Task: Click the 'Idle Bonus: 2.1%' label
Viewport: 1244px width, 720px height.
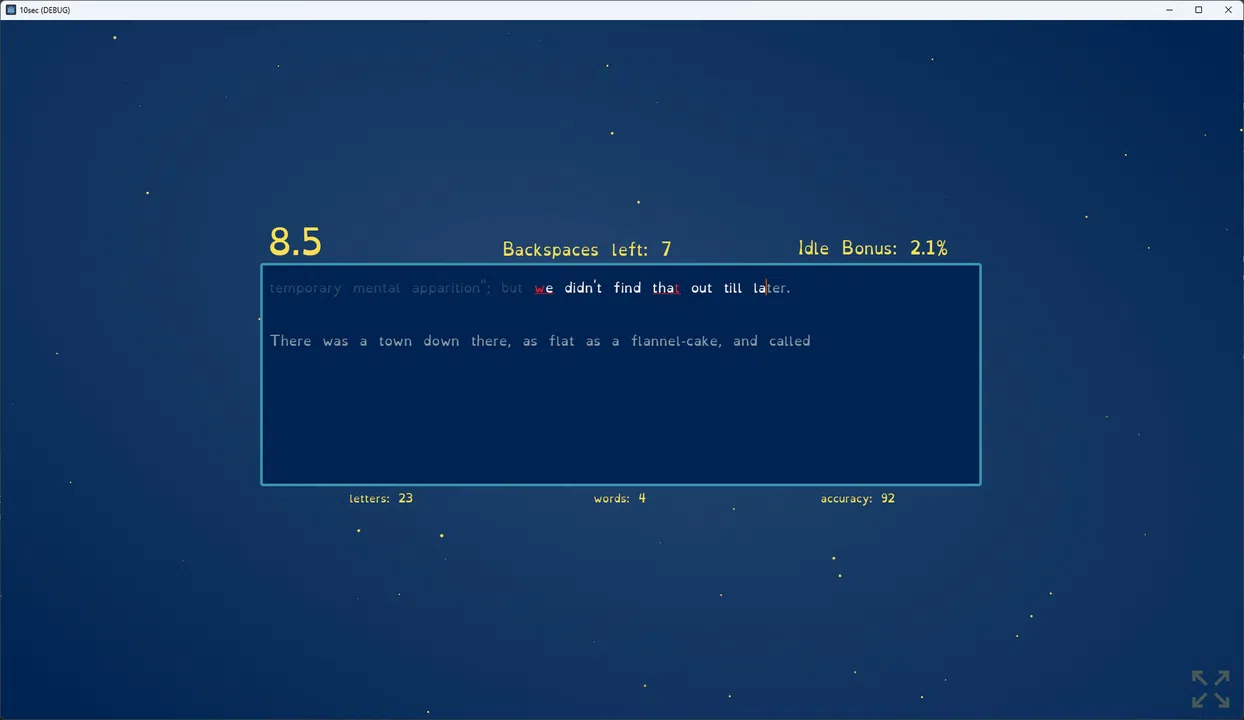Action: (x=873, y=248)
